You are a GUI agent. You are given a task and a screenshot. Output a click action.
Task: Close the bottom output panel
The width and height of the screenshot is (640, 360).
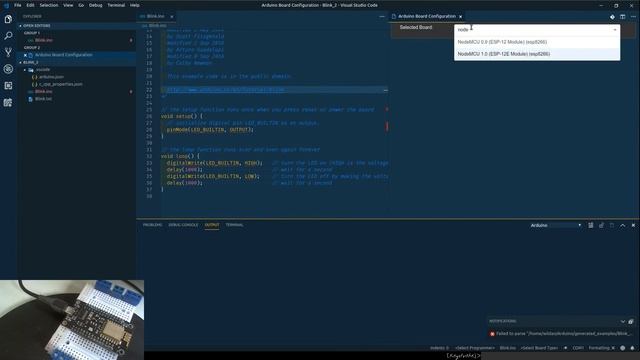[x=633, y=225]
